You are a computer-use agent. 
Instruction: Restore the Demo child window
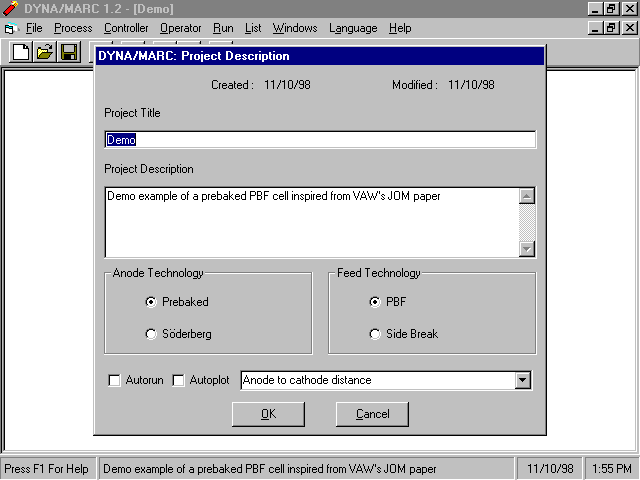[x=611, y=28]
